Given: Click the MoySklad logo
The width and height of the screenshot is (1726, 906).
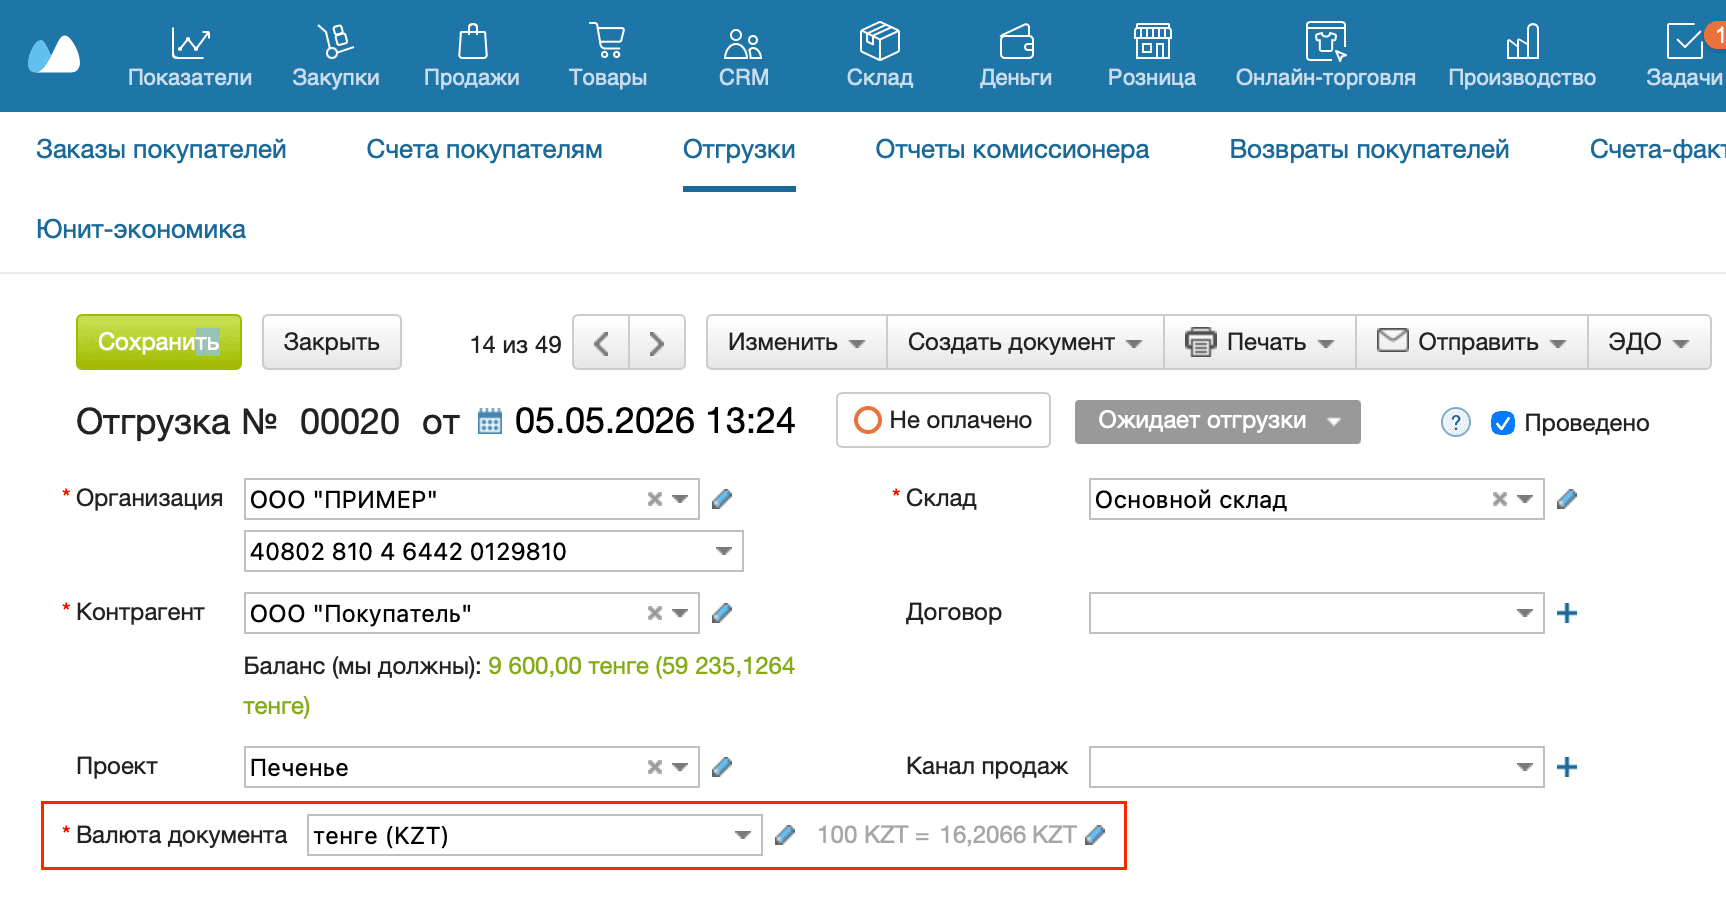Looking at the screenshot, I should point(54,55).
